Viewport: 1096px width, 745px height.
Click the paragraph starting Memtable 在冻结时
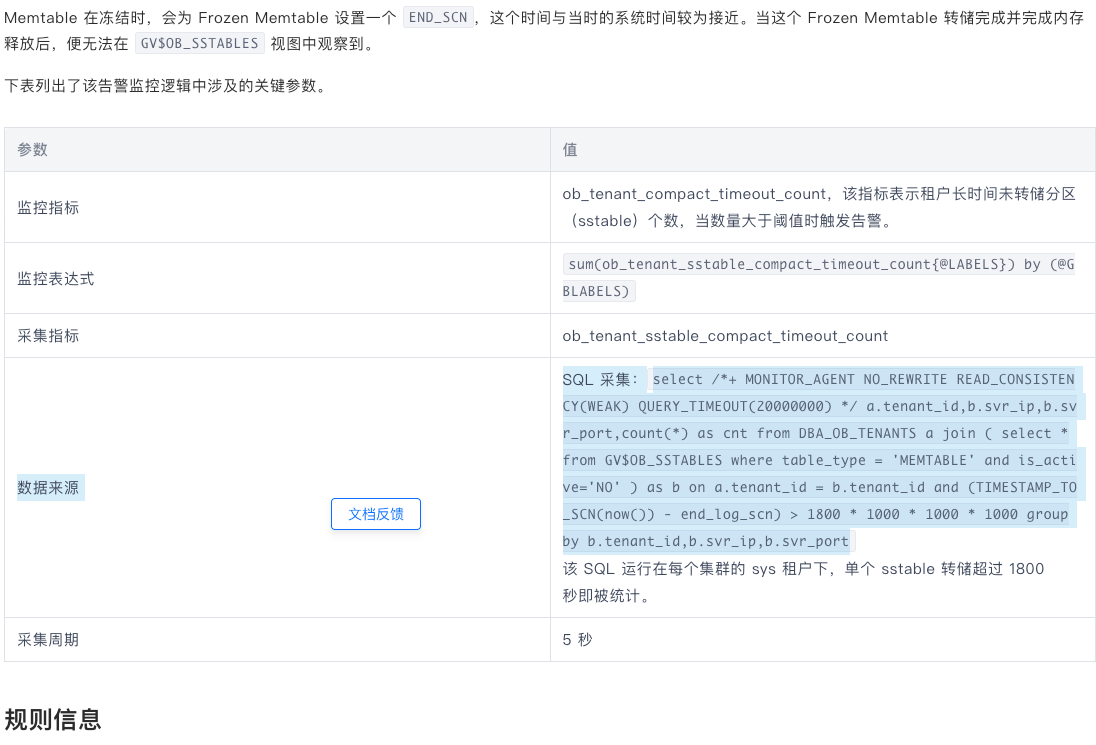[544, 30]
